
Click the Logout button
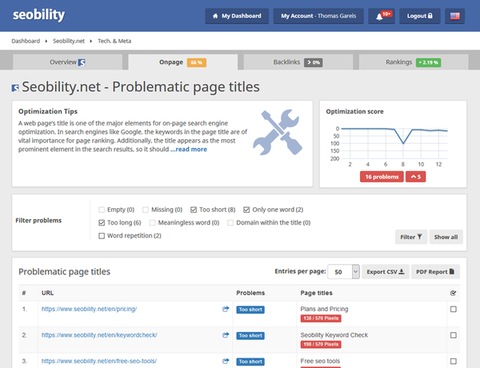coord(420,16)
